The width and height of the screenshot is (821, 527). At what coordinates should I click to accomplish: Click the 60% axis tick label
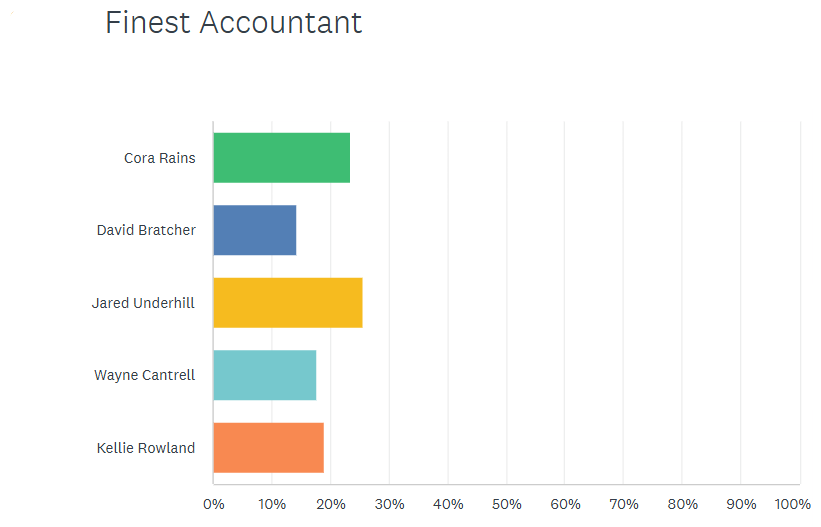click(x=565, y=504)
